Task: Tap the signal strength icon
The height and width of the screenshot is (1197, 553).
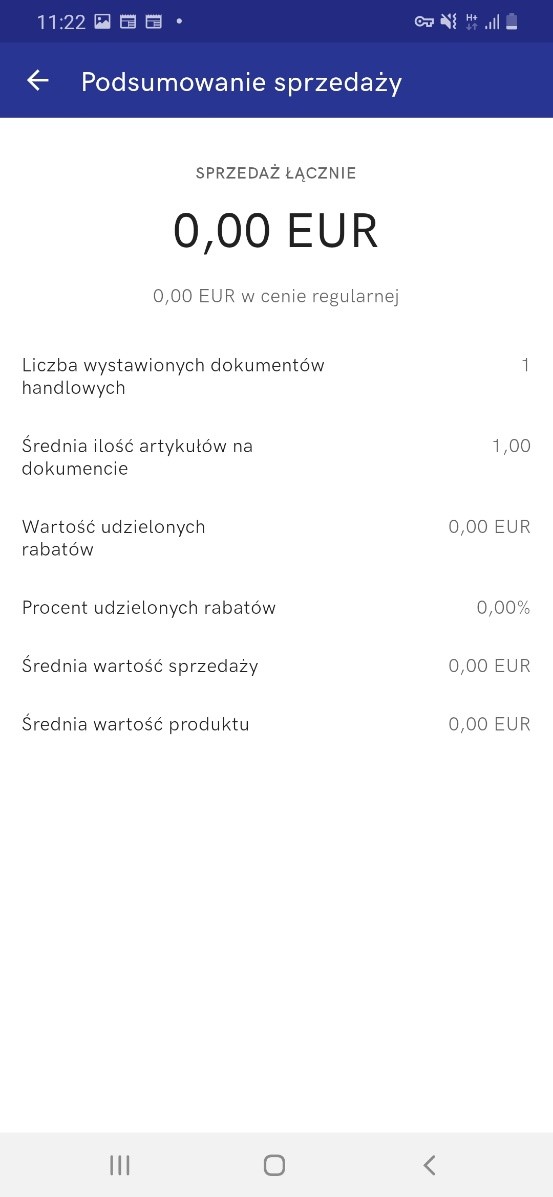Action: pyautogui.click(x=492, y=22)
